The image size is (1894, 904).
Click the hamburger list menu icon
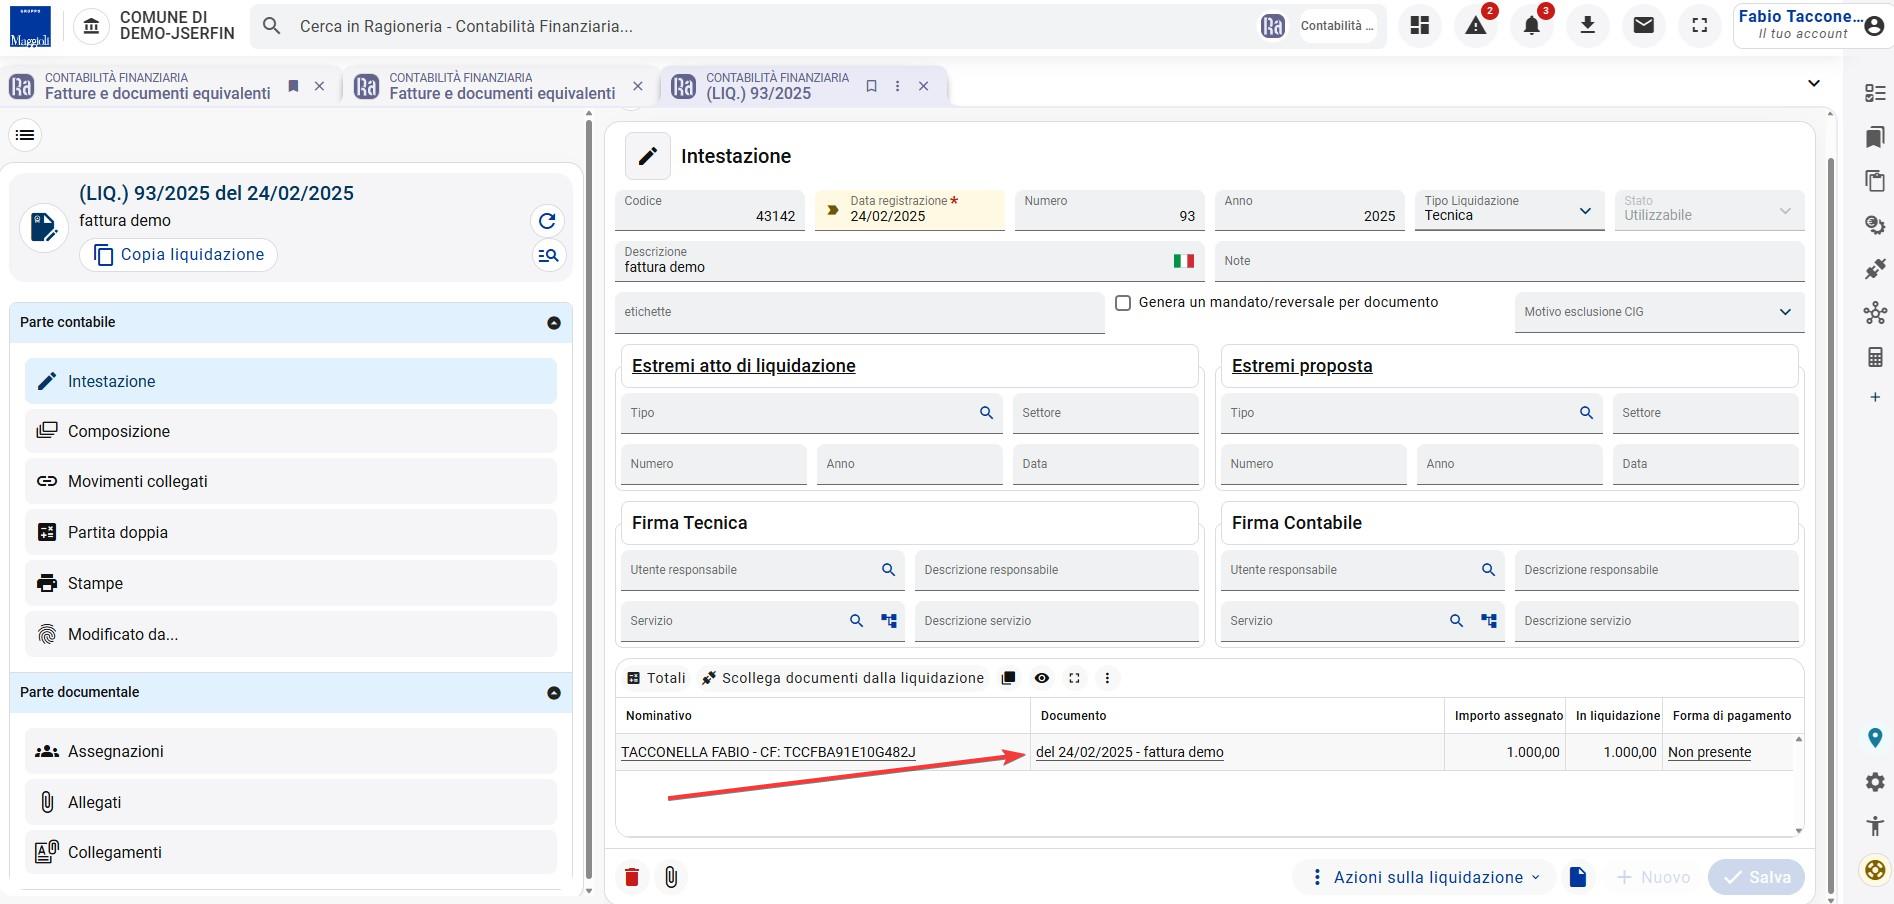(x=26, y=135)
